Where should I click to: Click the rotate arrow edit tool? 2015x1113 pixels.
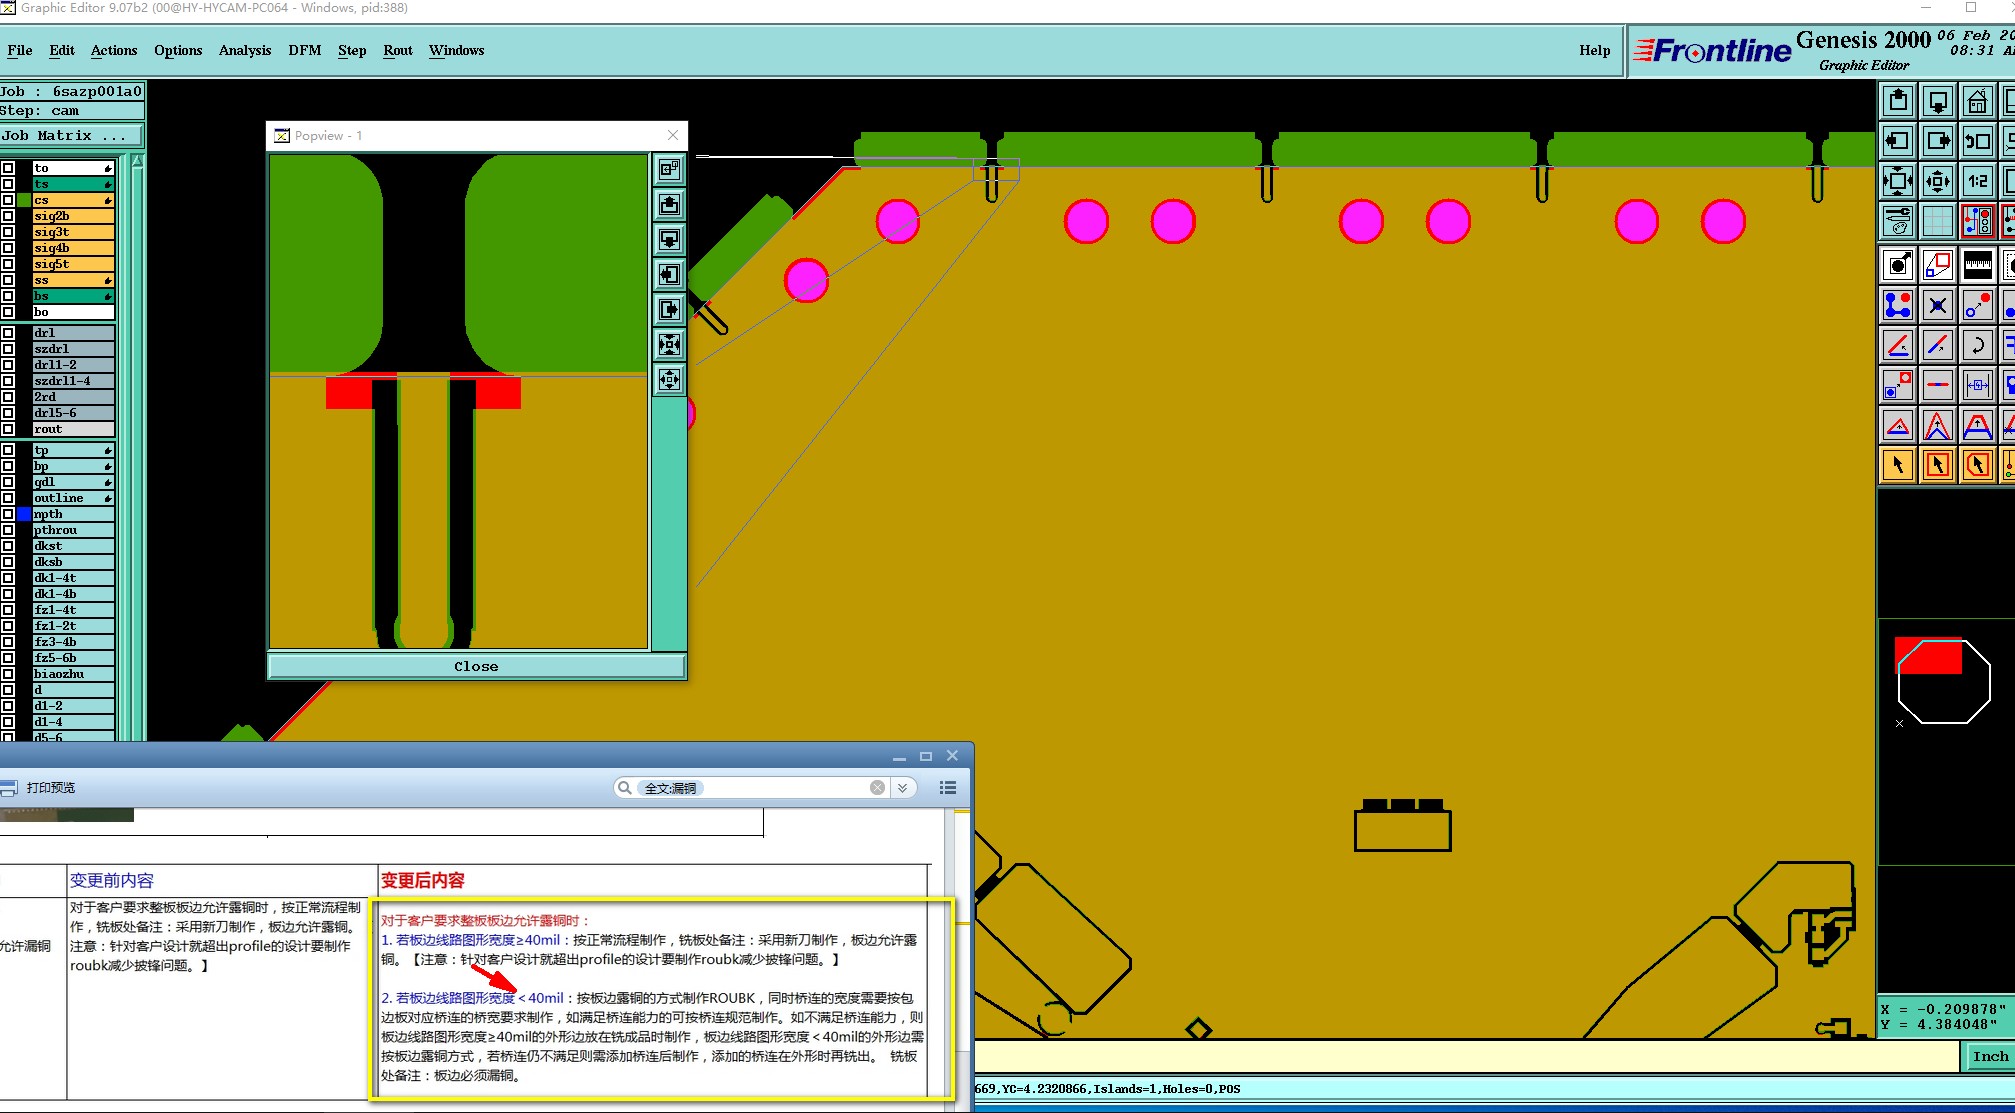pyautogui.click(x=1977, y=345)
